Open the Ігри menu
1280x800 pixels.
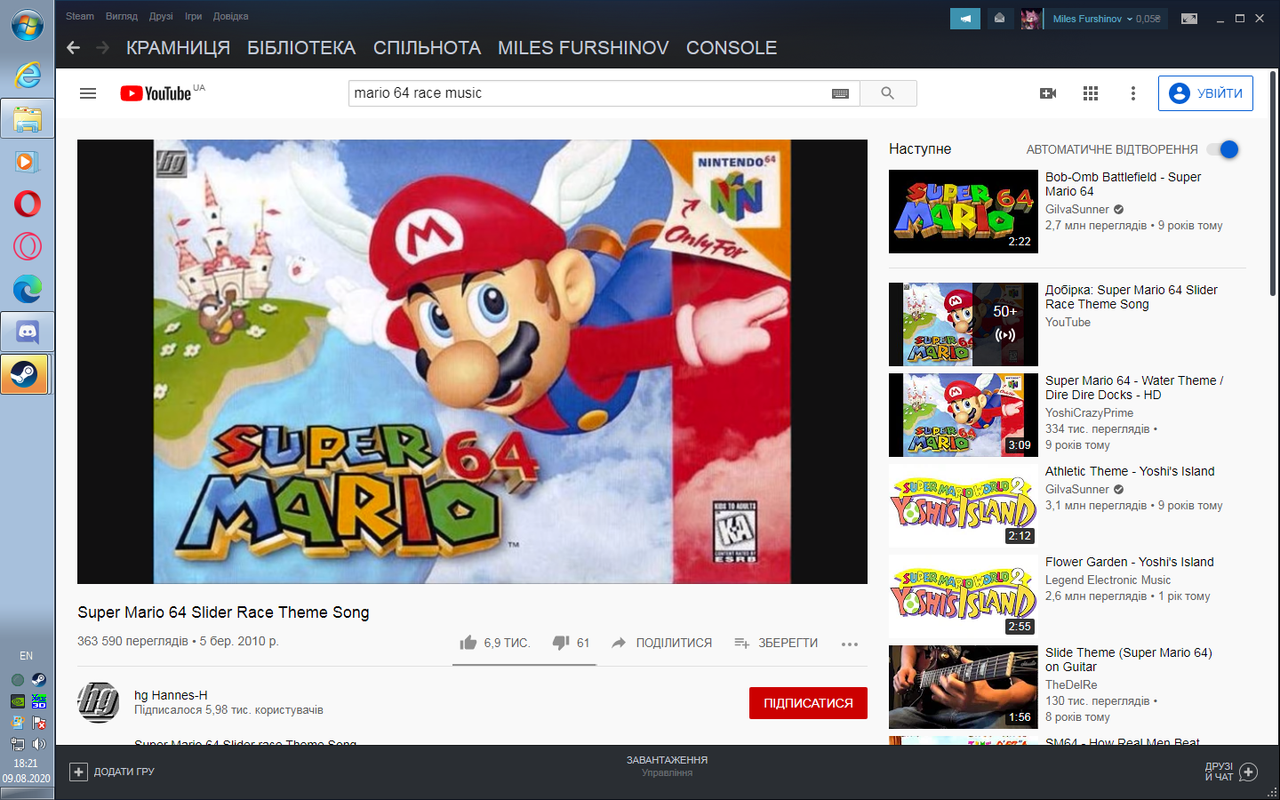point(194,16)
